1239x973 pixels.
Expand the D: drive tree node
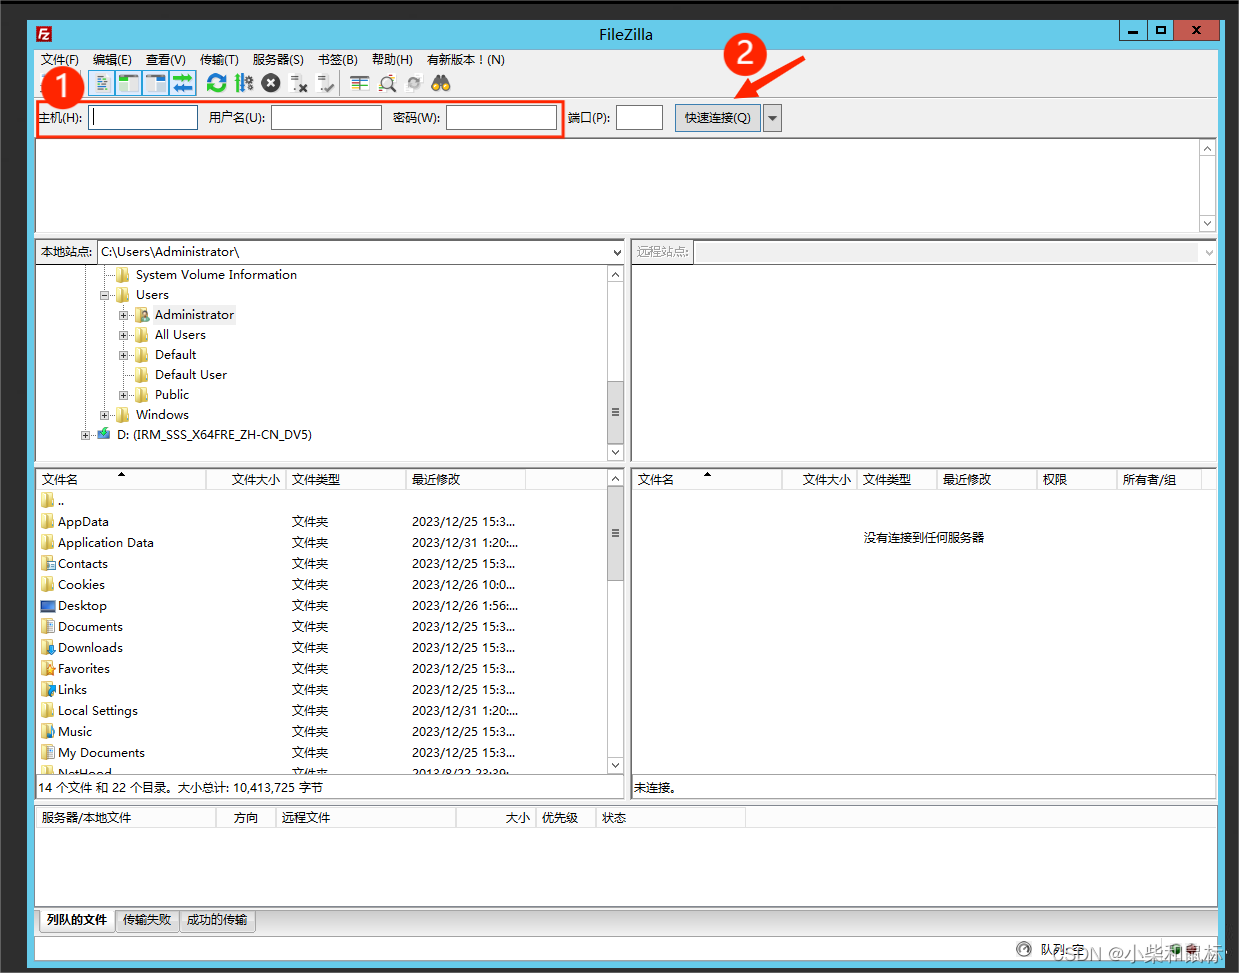point(86,435)
